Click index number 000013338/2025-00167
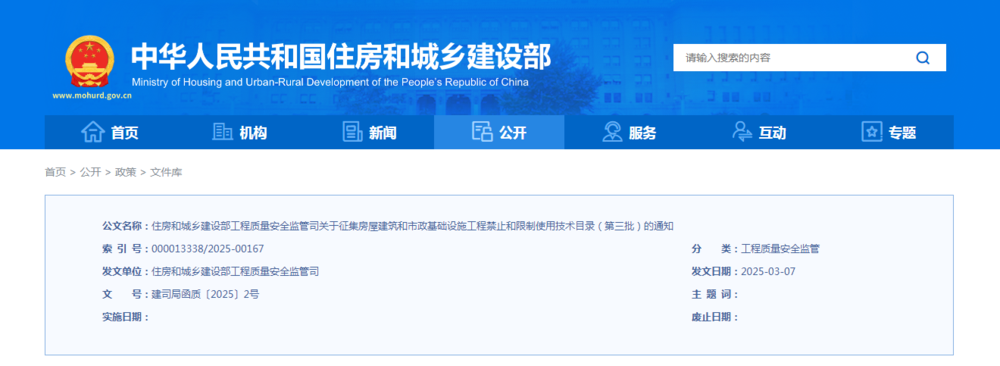Image resolution: width=1000 pixels, height=366 pixels. click(208, 249)
